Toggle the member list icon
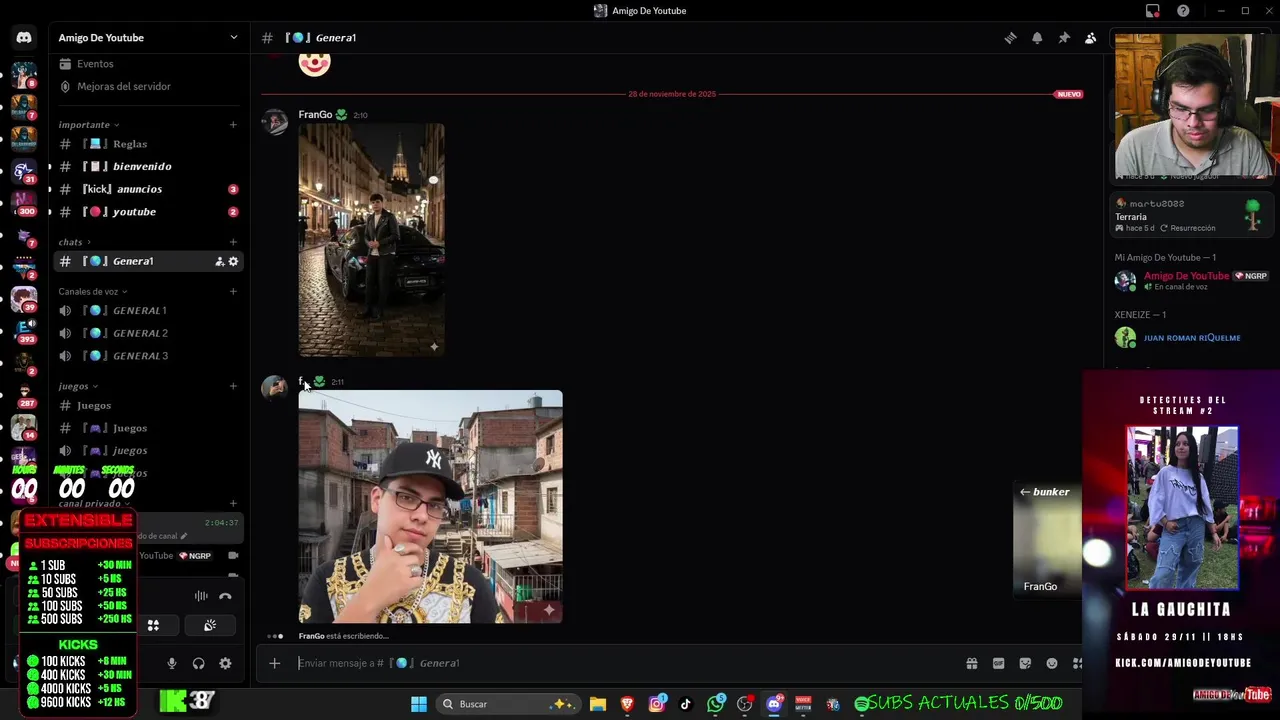This screenshot has height=720, width=1280. click(1091, 38)
